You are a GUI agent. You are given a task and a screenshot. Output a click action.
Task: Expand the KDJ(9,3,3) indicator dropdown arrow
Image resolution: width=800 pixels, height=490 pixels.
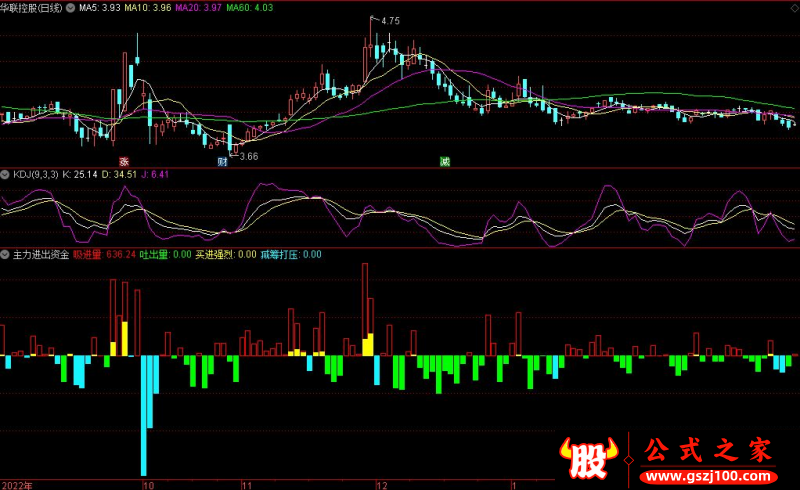6,174
